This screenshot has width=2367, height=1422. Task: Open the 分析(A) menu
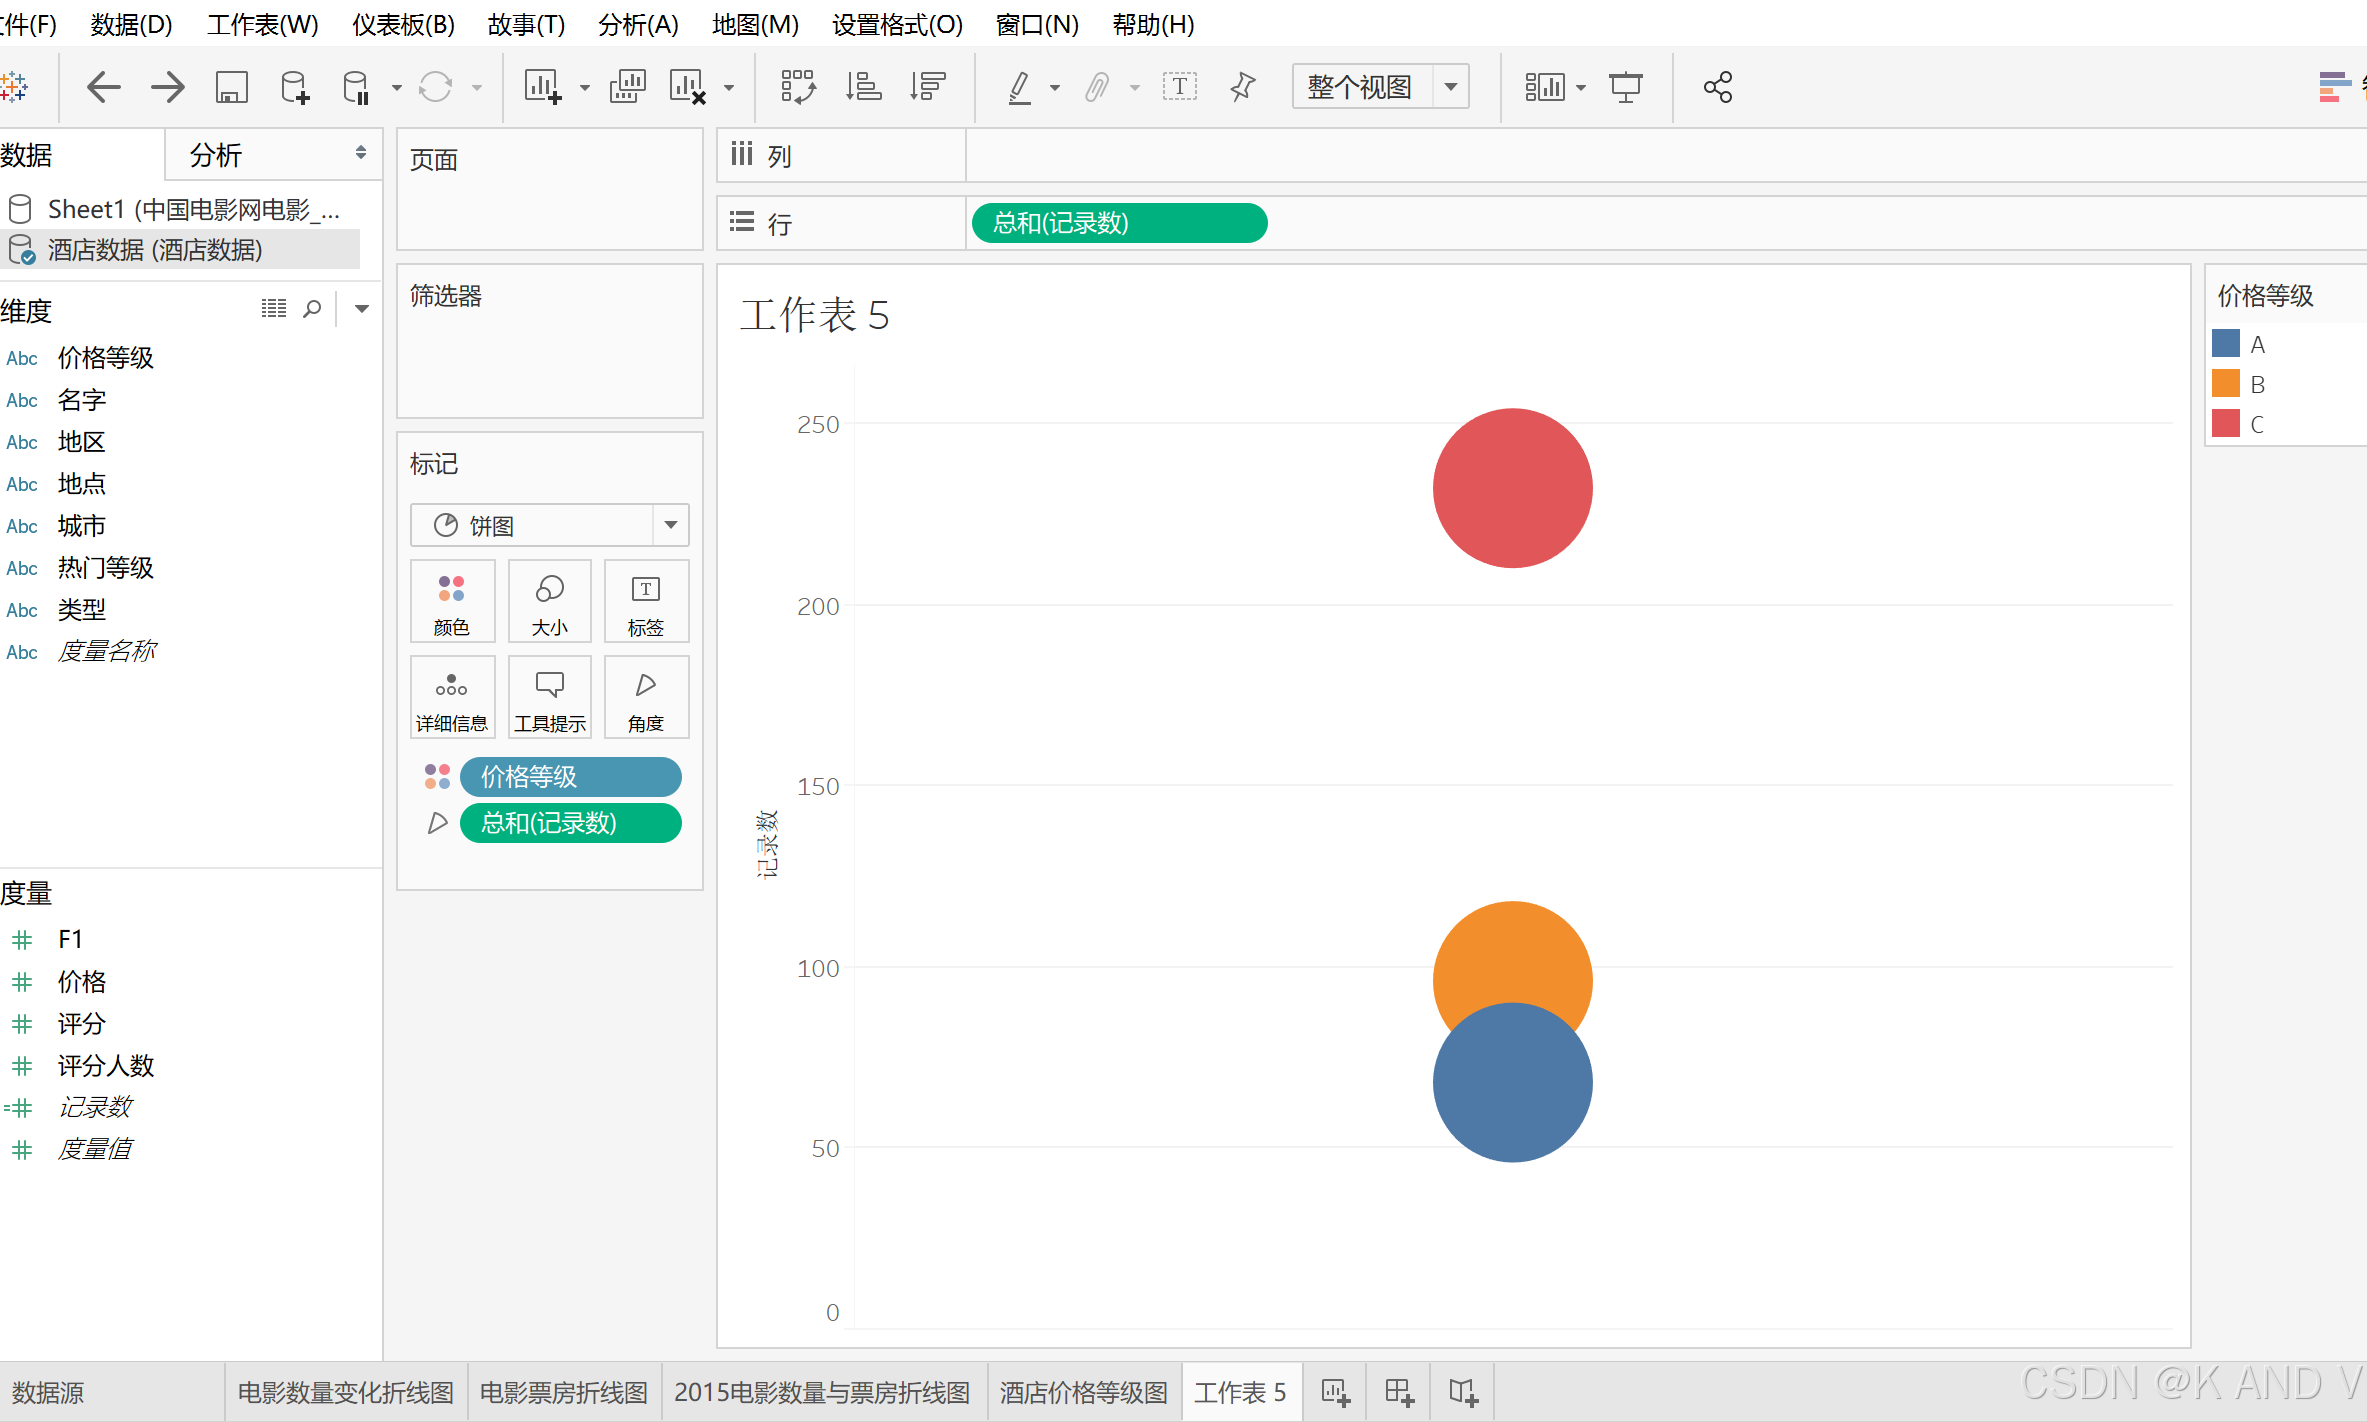tap(638, 24)
